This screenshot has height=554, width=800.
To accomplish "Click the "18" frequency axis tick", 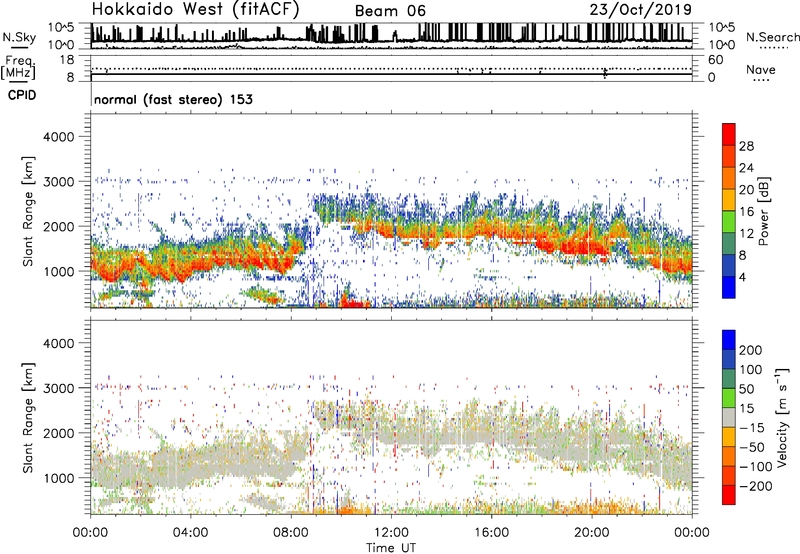I will click(67, 60).
